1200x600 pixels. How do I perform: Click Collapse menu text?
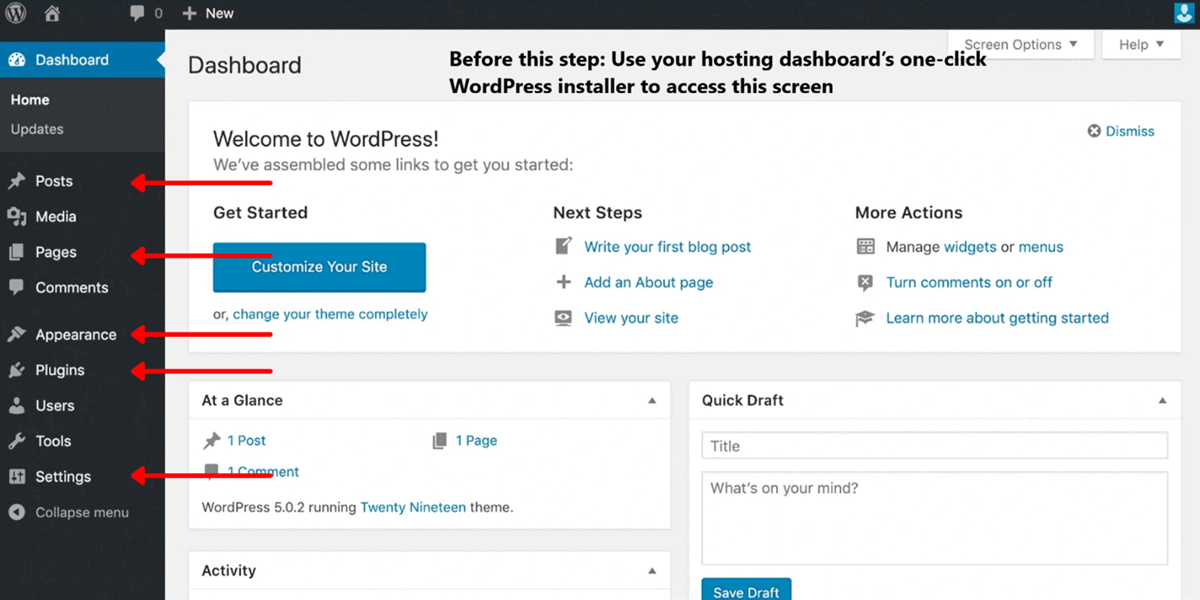point(82,512)
